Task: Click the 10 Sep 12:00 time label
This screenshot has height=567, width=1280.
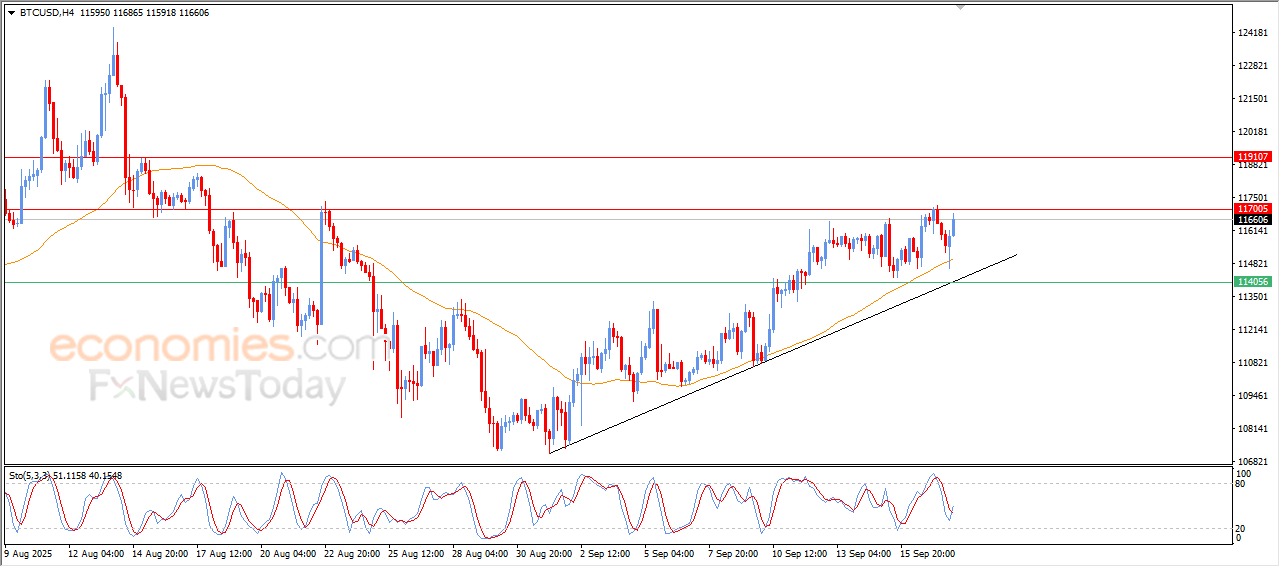Action: tap(800, 552)
